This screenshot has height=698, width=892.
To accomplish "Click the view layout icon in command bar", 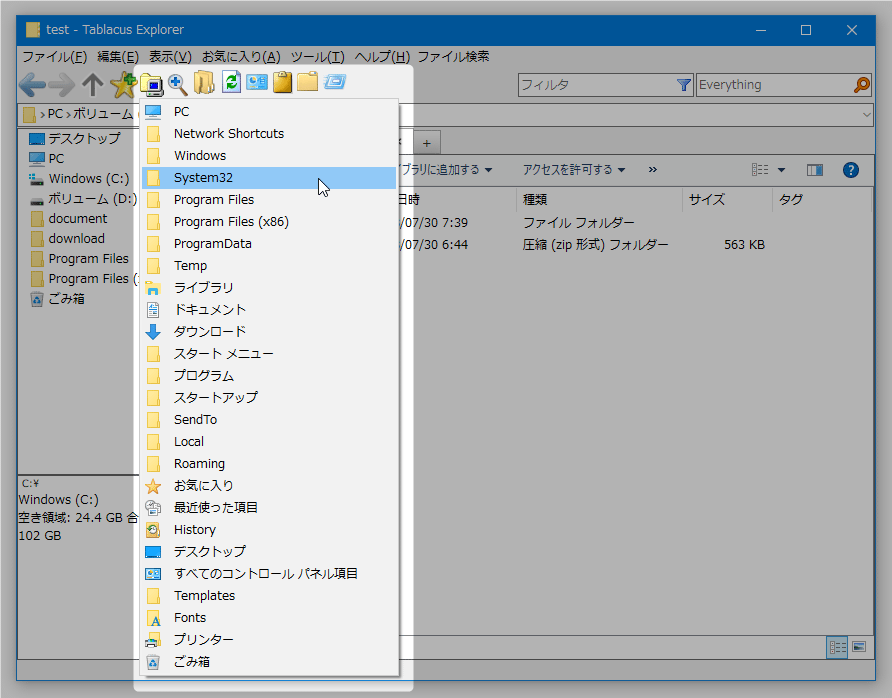I will [759, 170].
